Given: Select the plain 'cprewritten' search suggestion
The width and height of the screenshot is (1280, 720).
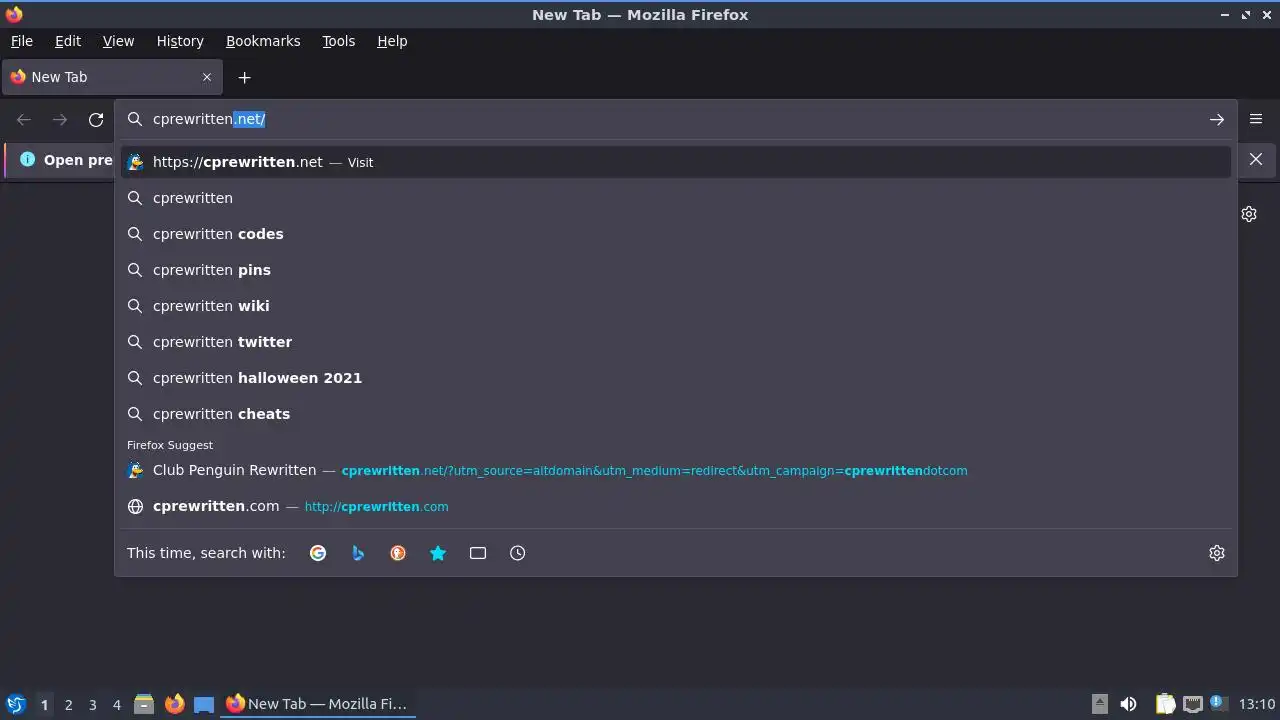Looking at the screenshot, I should tap(676, 198).
